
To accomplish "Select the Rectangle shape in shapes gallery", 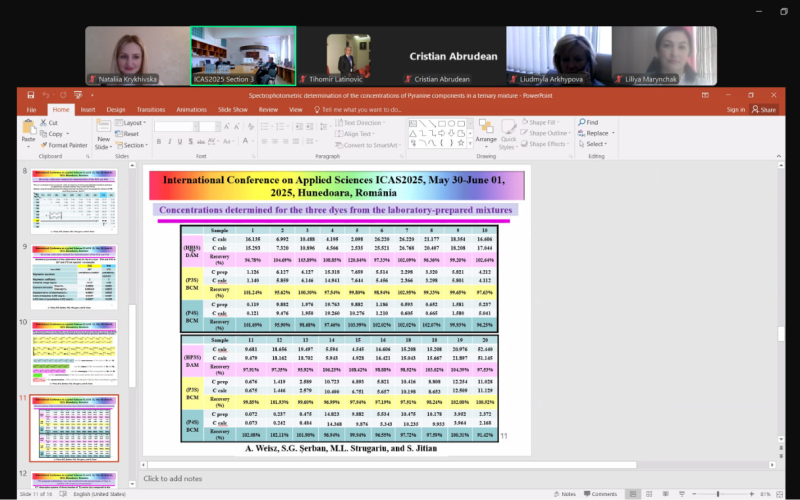I will tap(442, 123).
